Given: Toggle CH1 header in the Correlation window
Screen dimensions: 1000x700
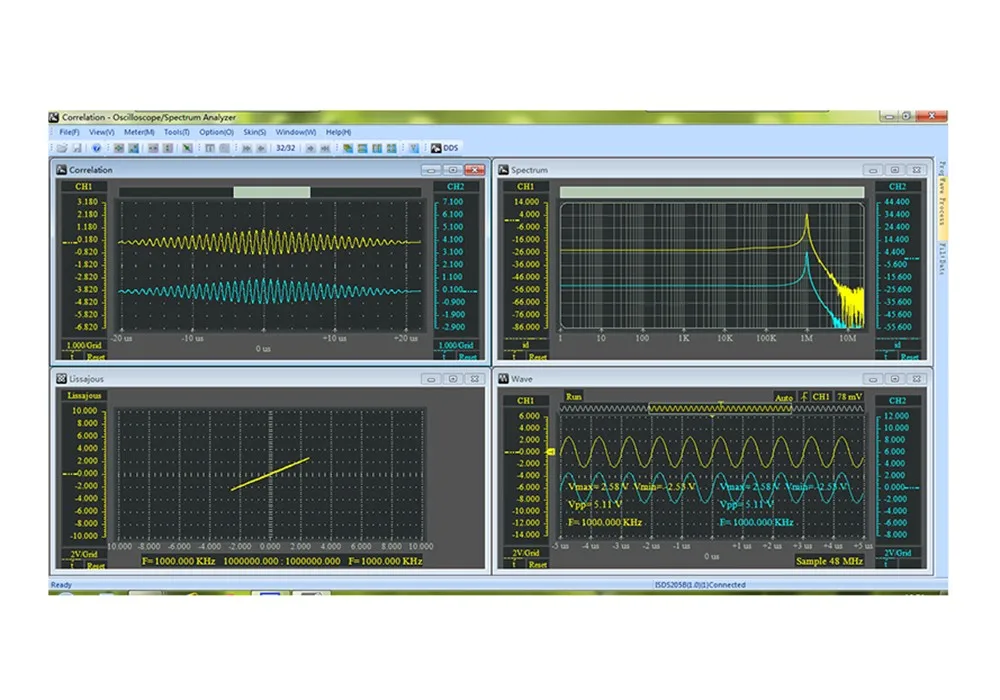Looking at the screenshot, I should pyautogui.click(x=84, y=187).
